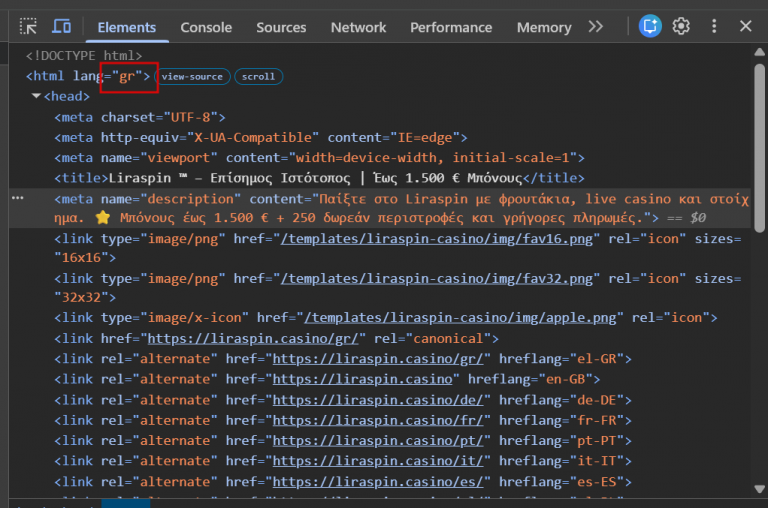This screenshot has height=508, width=768.
Task: Click the "IE=edge" content value
Action: coord(425,138)
